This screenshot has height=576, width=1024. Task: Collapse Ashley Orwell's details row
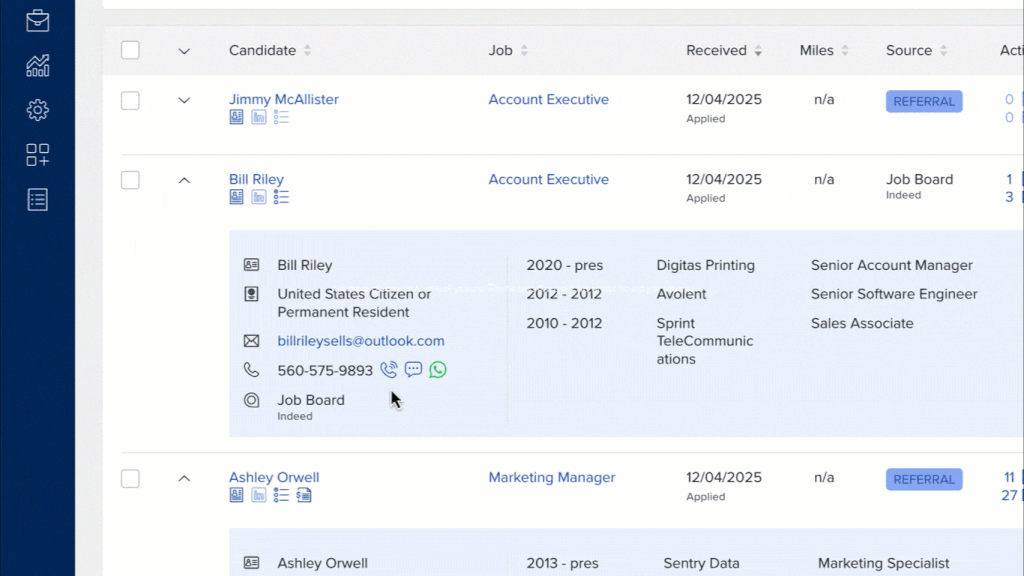(x=184, y=478)
